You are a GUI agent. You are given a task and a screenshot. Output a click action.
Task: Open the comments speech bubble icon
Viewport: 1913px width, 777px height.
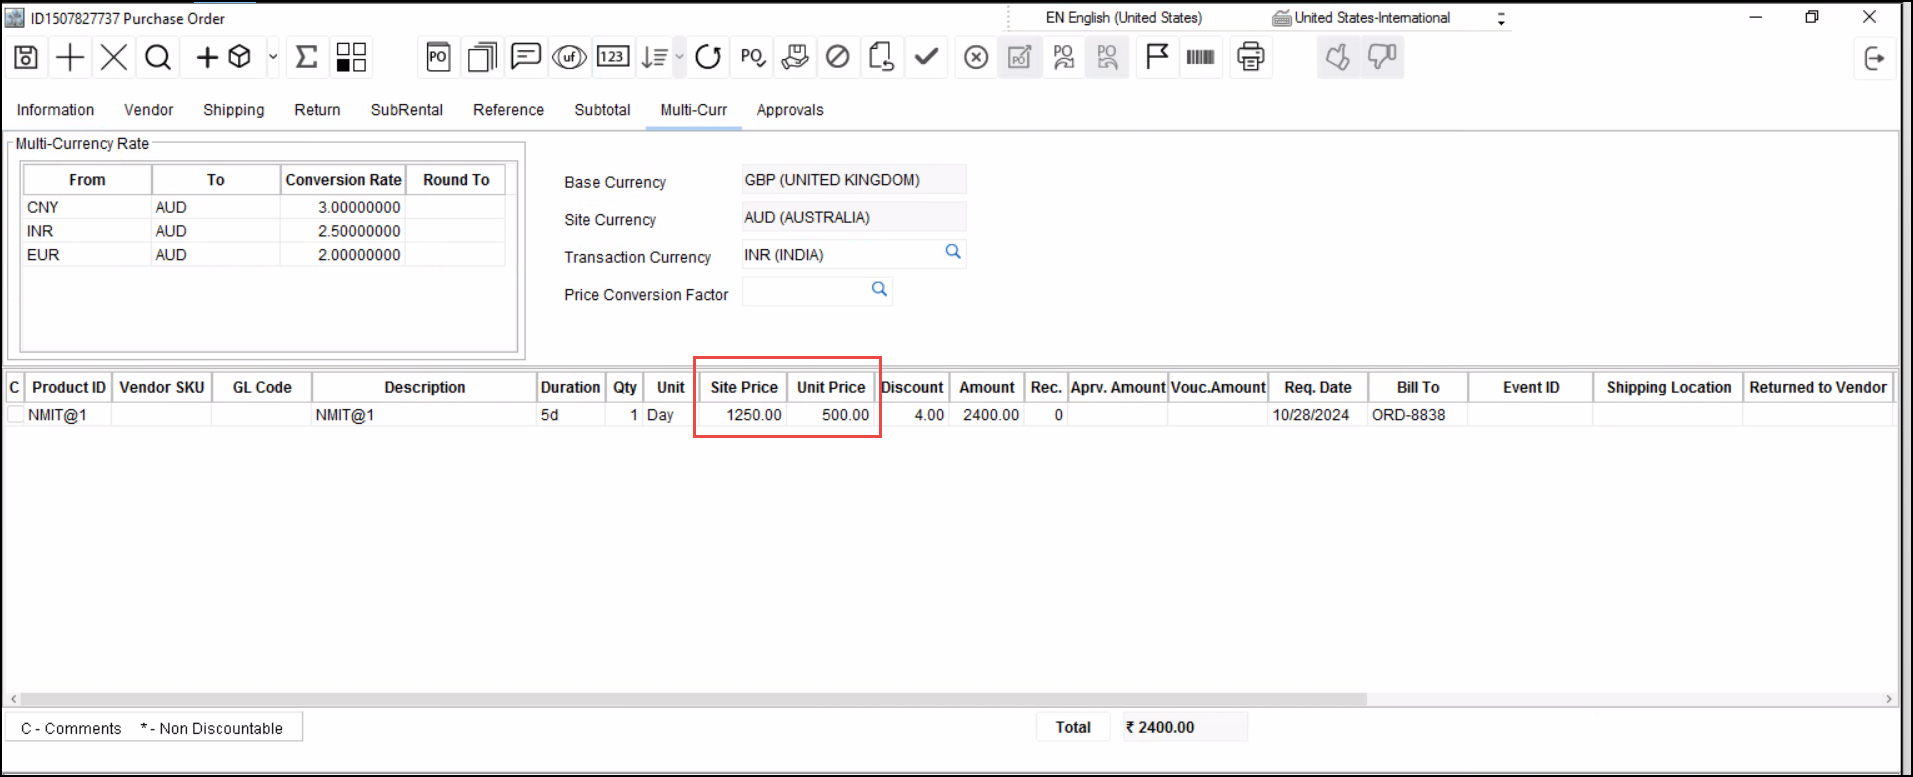(526, 57)
